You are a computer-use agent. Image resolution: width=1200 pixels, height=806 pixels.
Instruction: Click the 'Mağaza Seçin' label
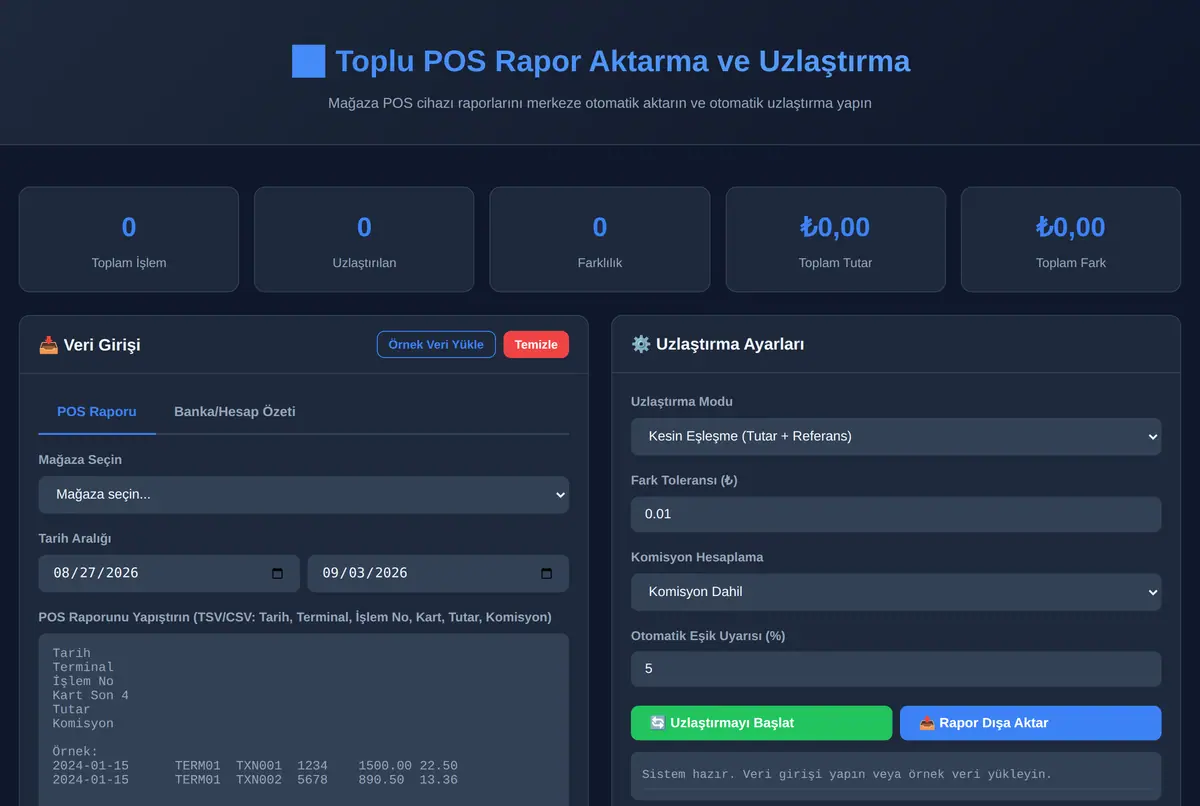coord(80,460)
